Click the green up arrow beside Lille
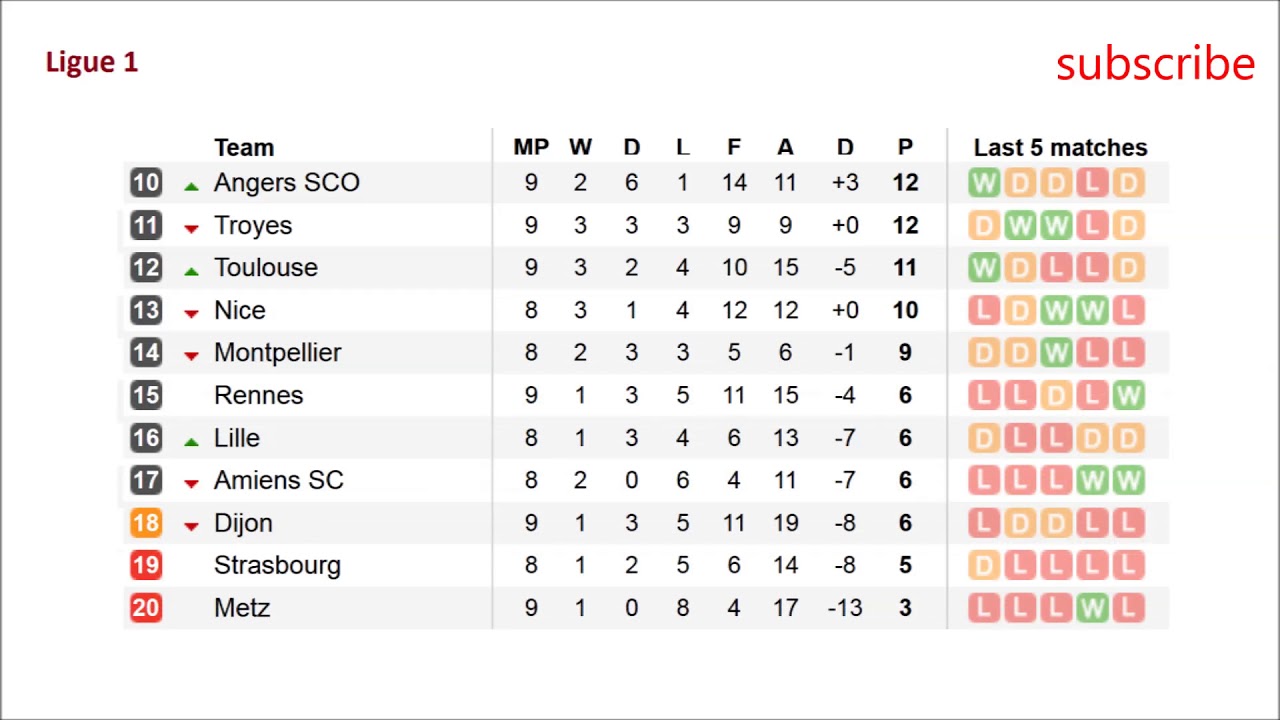This screenshot has width=1280, height=720. (x=191, y=441)
